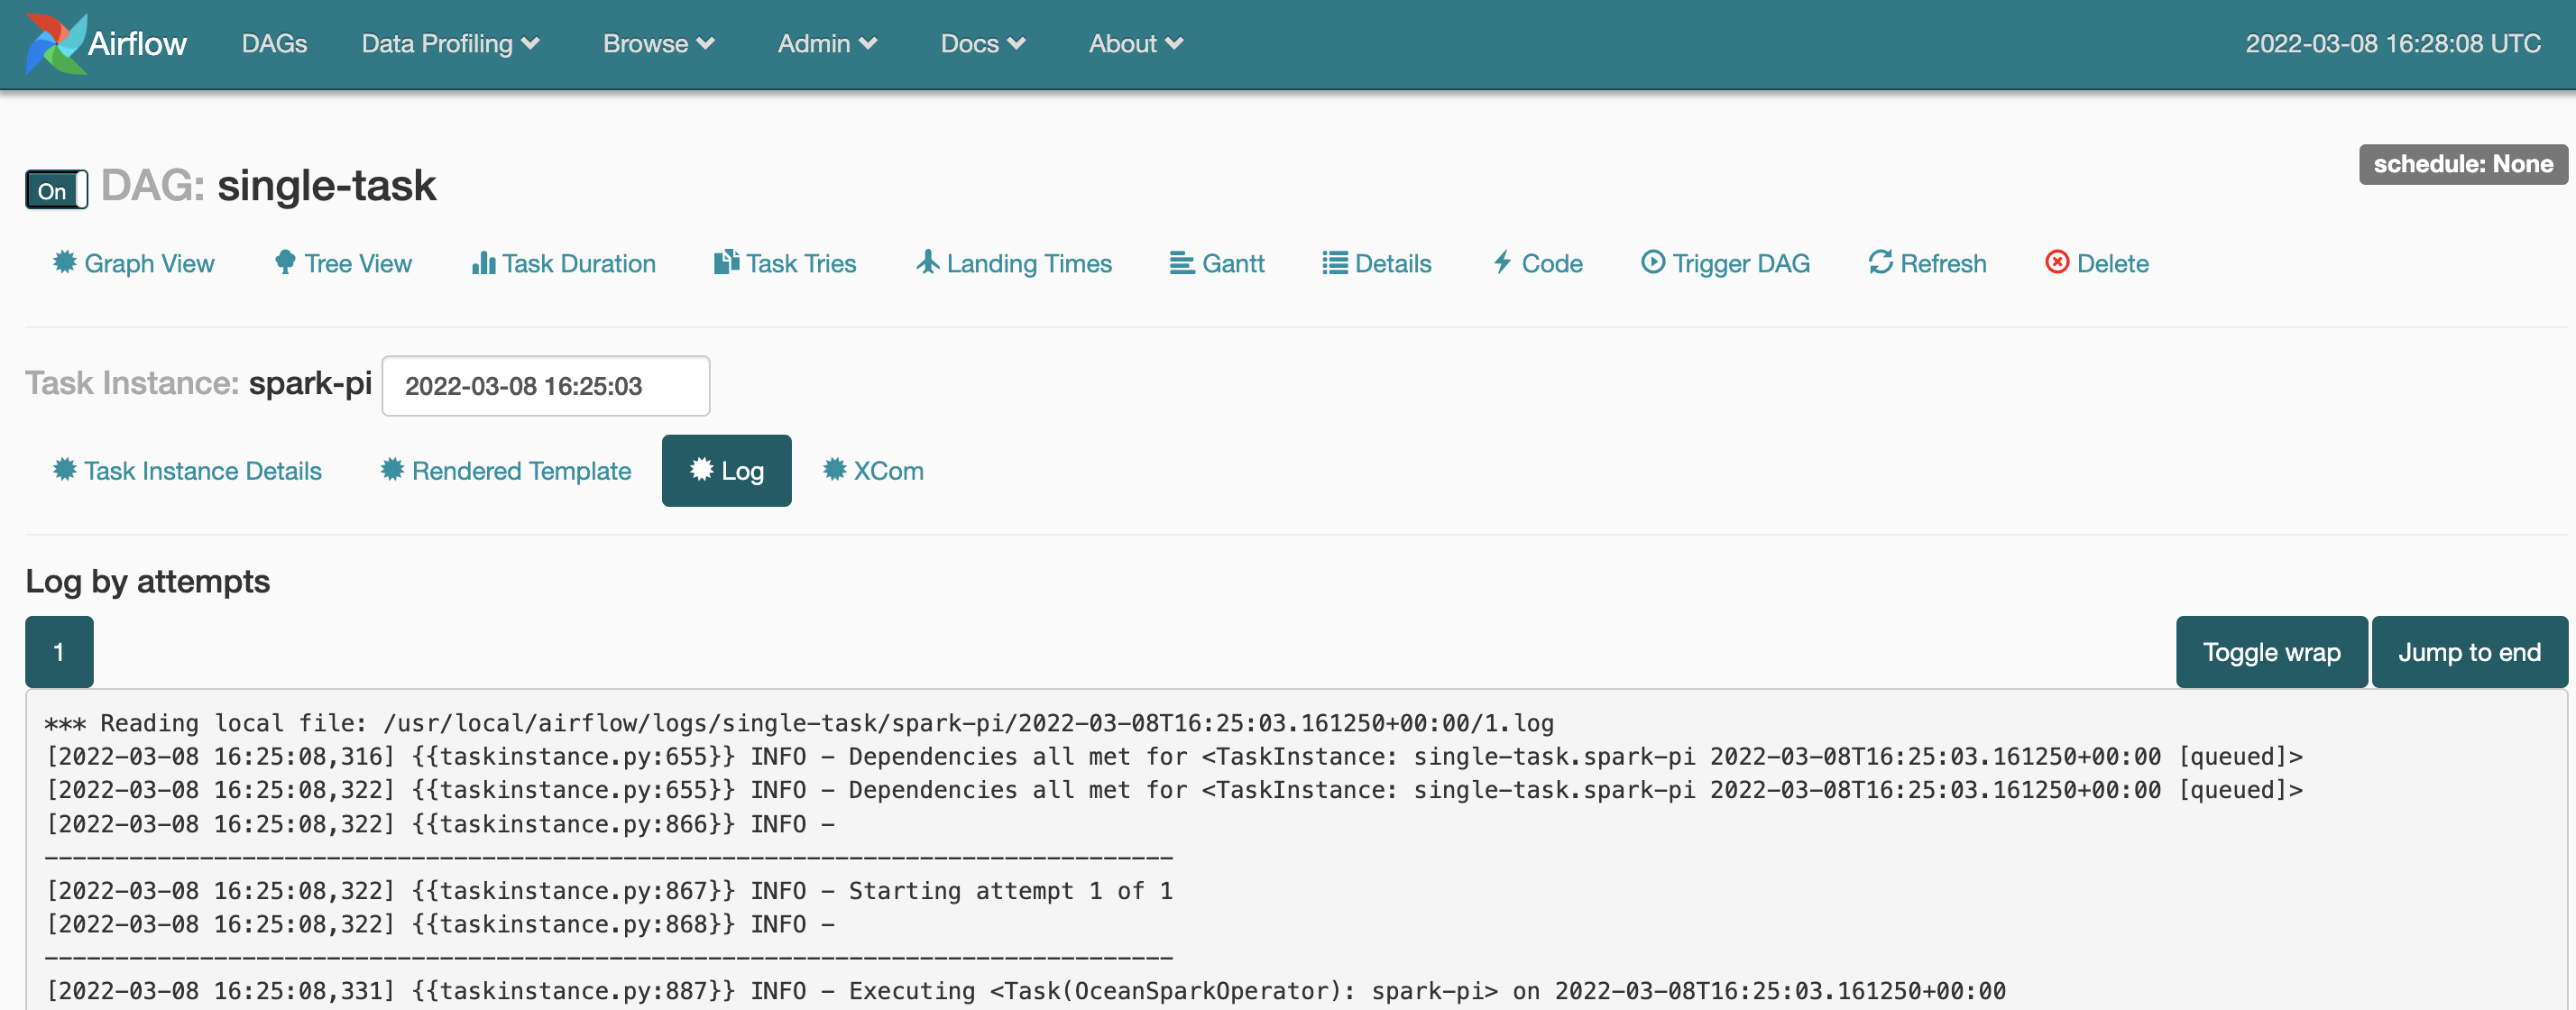Click the Landing Times plane icon
Screen dimensions: 2576x1010
coord(927,262)
